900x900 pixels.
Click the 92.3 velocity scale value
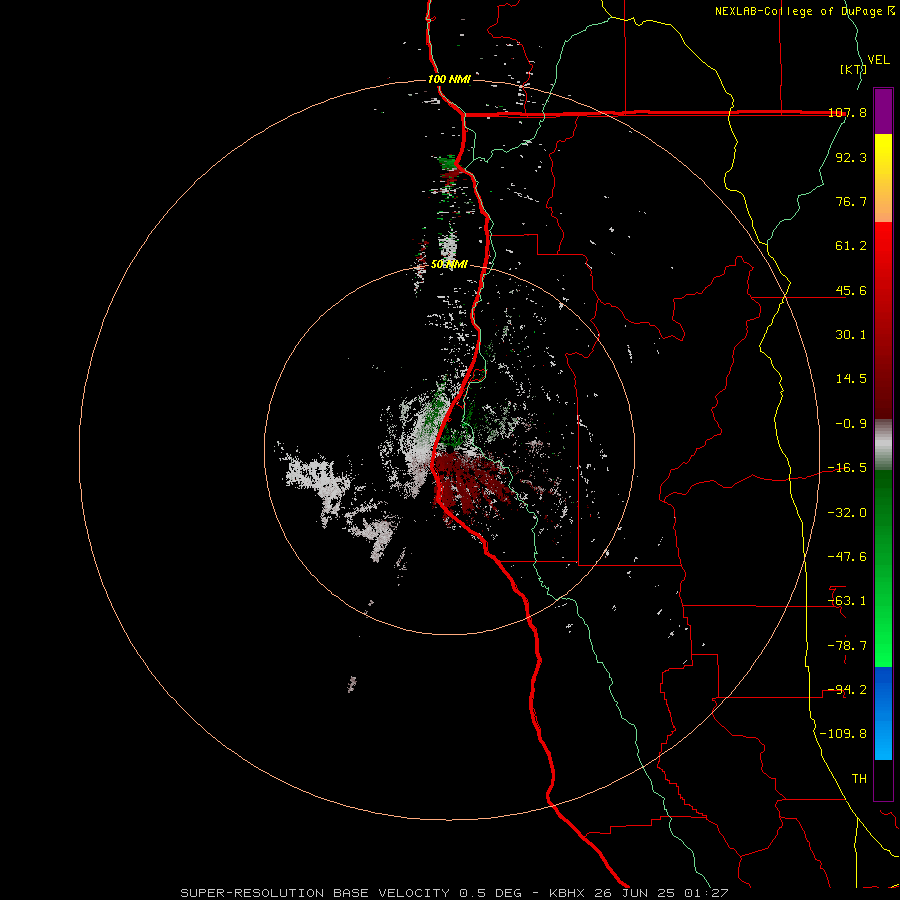tap(851, 157)
